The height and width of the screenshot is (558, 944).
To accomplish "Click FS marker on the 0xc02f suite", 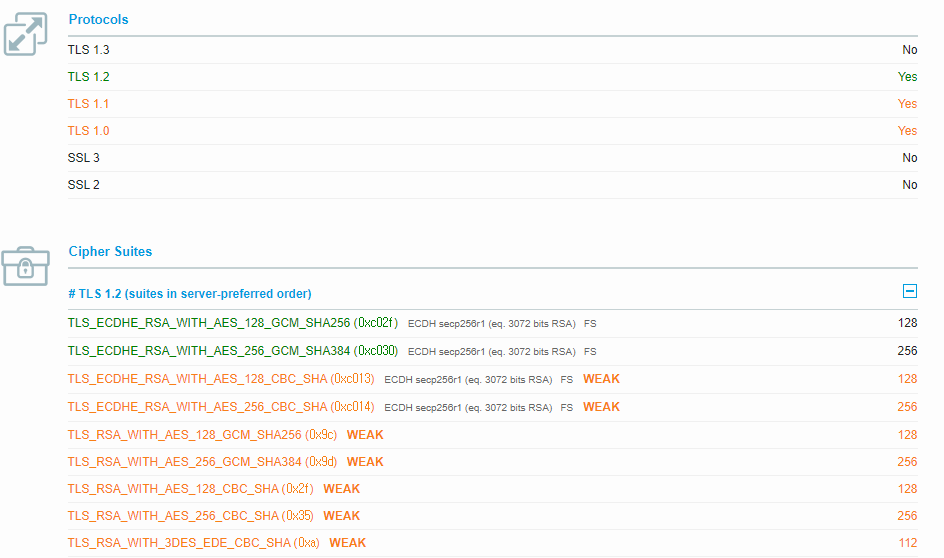I will pyautogui.click(x=590, y=324).
